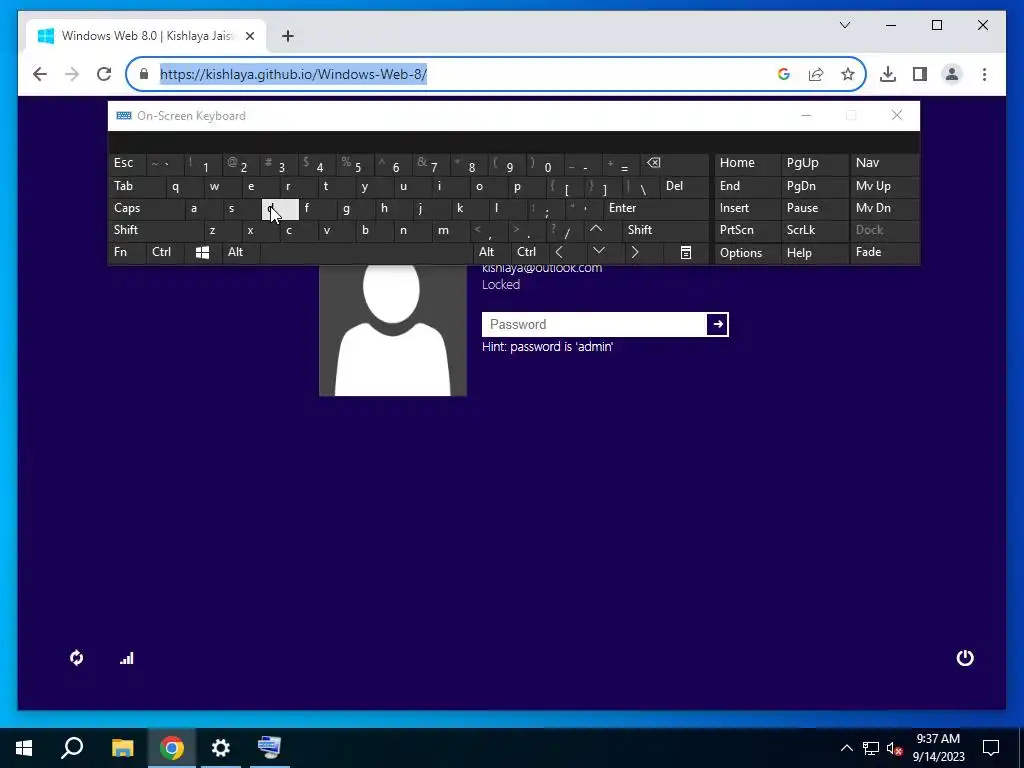Click the 'm' key on the keyboard
1024x768 pixels.
point(451,230)
